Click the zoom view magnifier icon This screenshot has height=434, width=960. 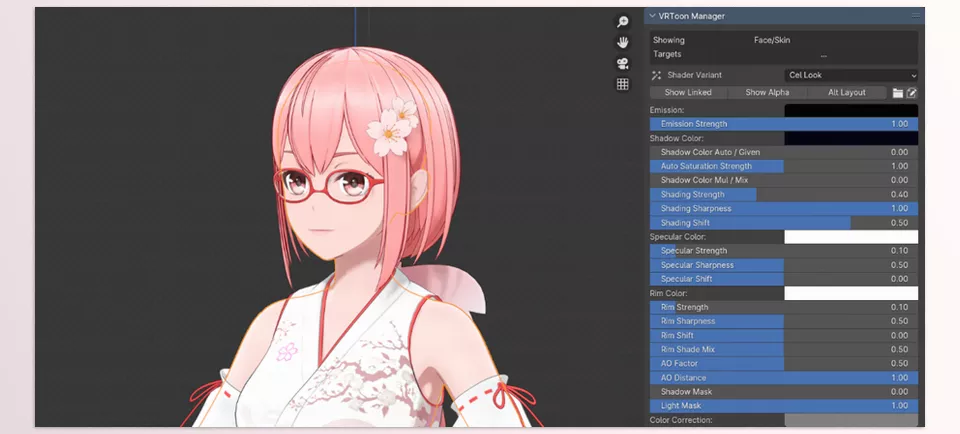point(623,22)
